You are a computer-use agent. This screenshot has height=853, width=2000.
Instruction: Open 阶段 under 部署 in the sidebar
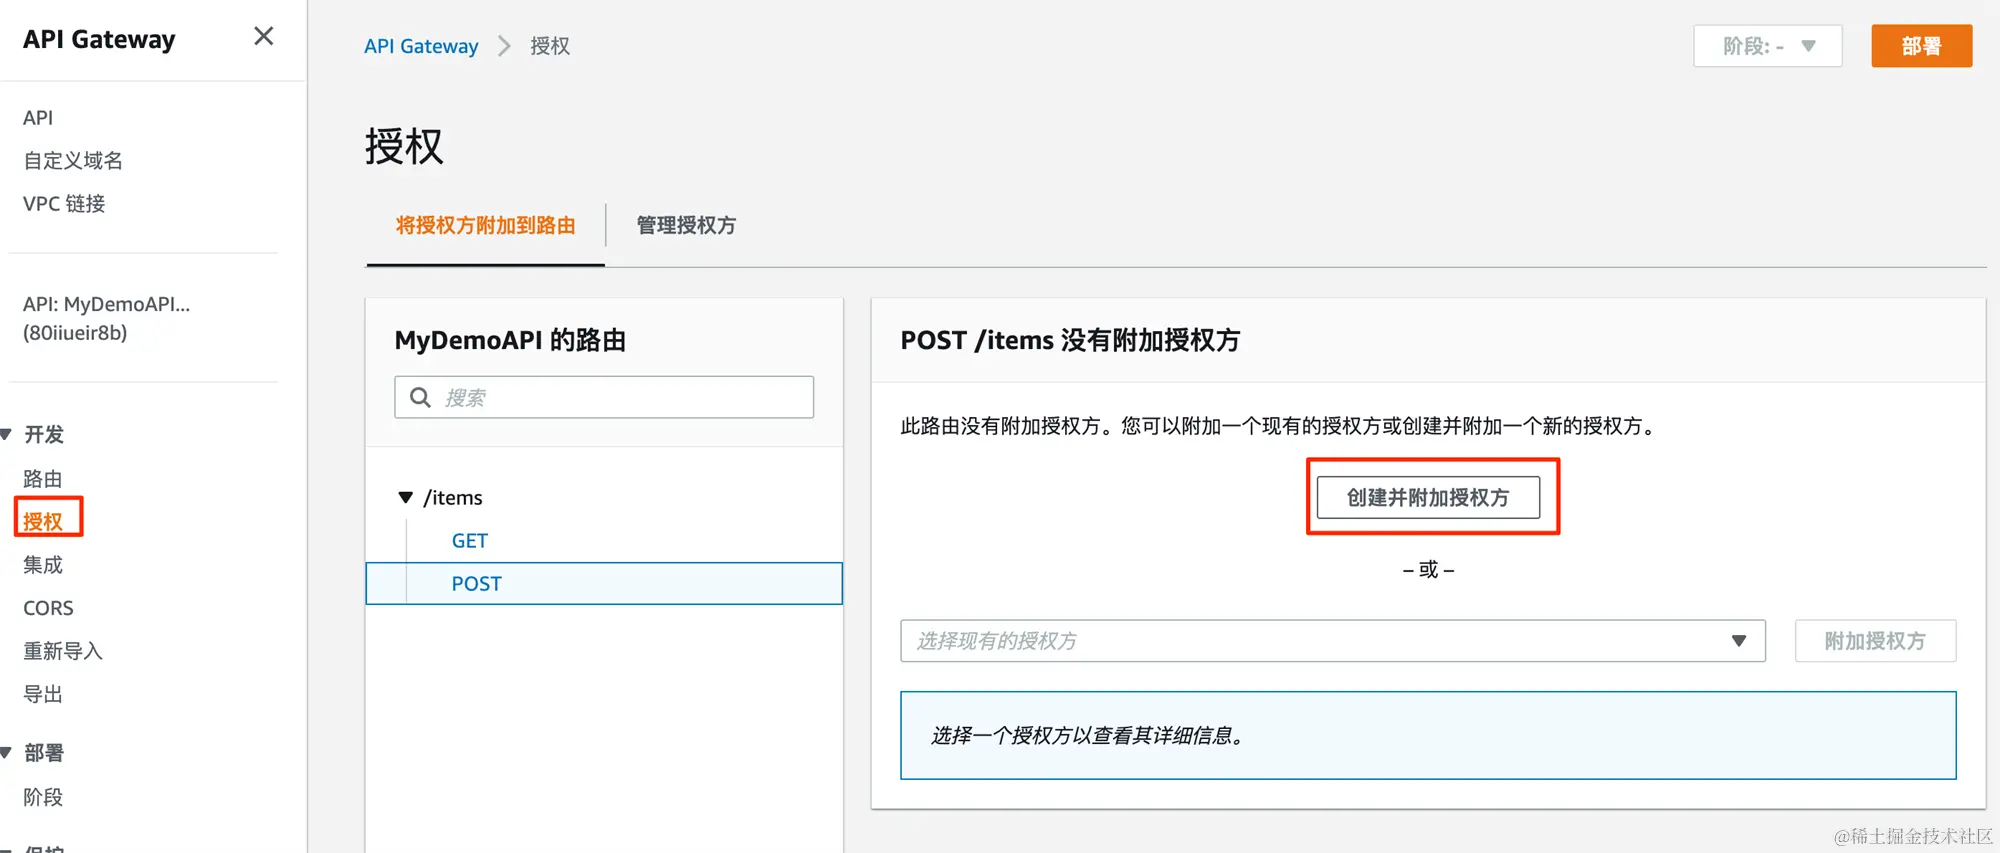click(43, 797)
